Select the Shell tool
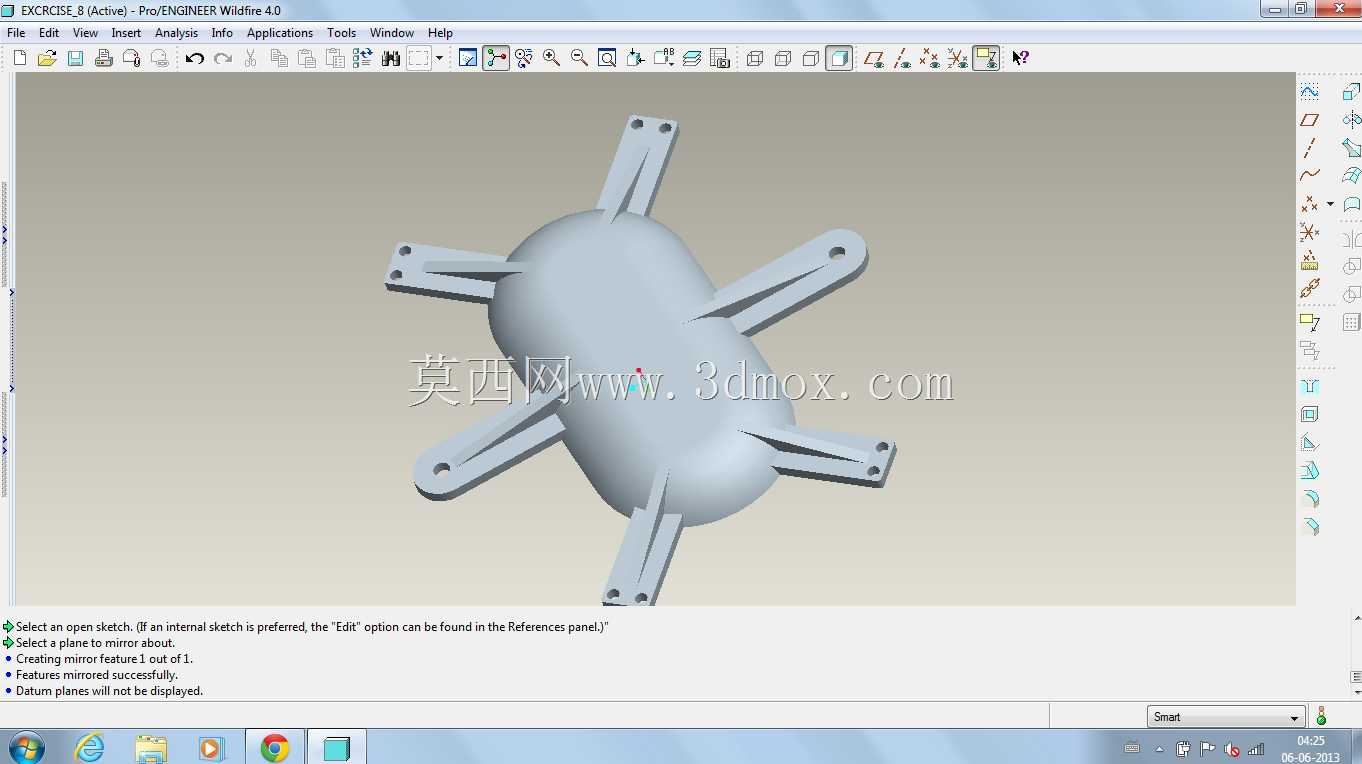The width and height of the screenshot is (1362, 764). 1309,414
